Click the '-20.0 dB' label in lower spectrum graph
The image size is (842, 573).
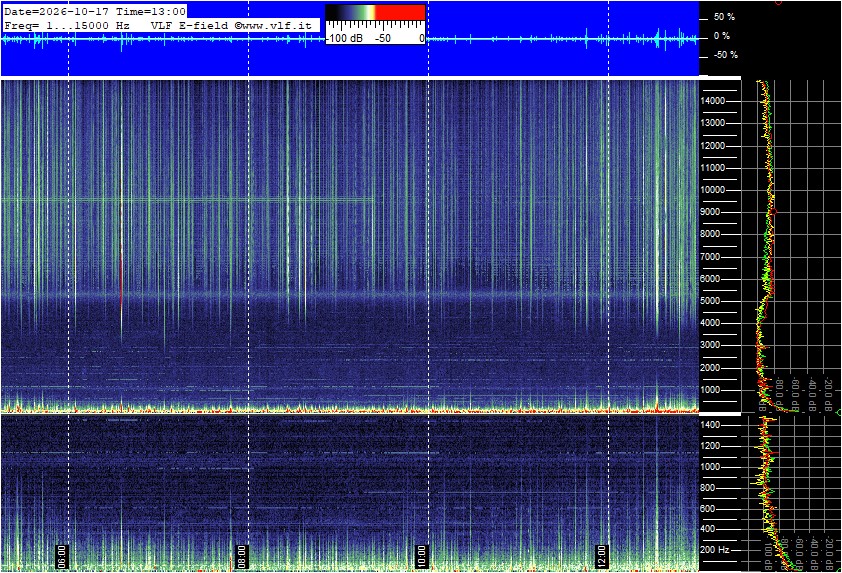point(831,553)
